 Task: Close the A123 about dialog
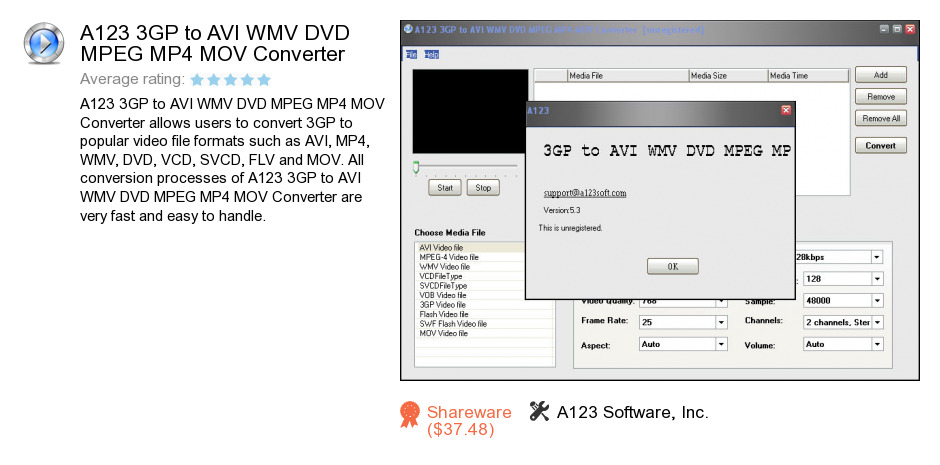(786, 110)
